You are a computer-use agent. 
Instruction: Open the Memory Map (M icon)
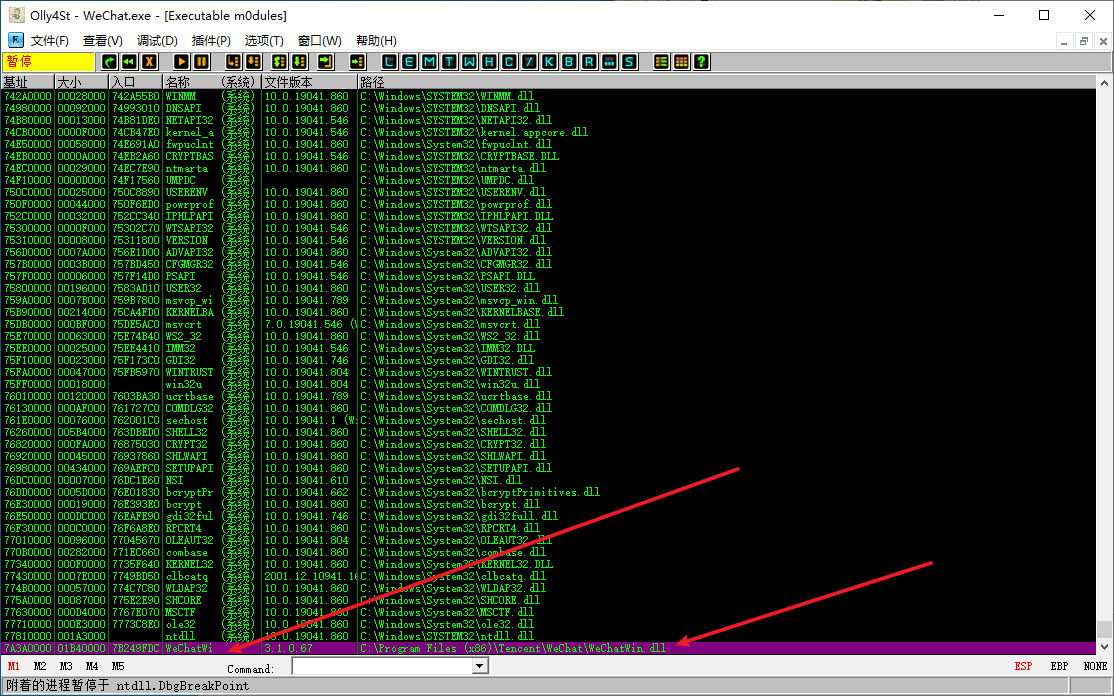tap(429, 62)
